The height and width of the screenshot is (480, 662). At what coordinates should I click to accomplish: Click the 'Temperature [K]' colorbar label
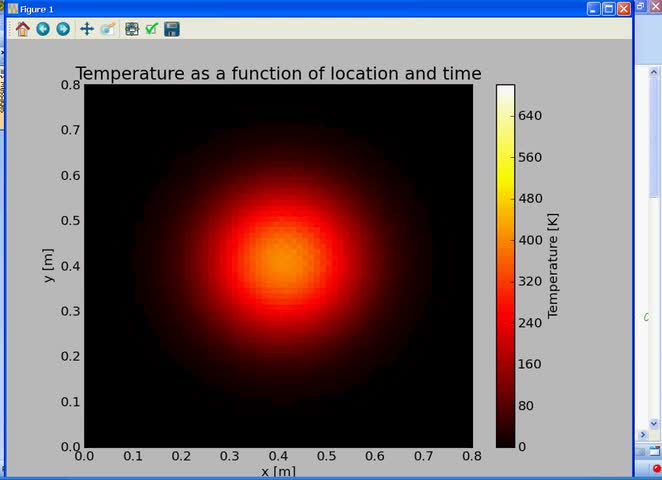click(553, 266)
